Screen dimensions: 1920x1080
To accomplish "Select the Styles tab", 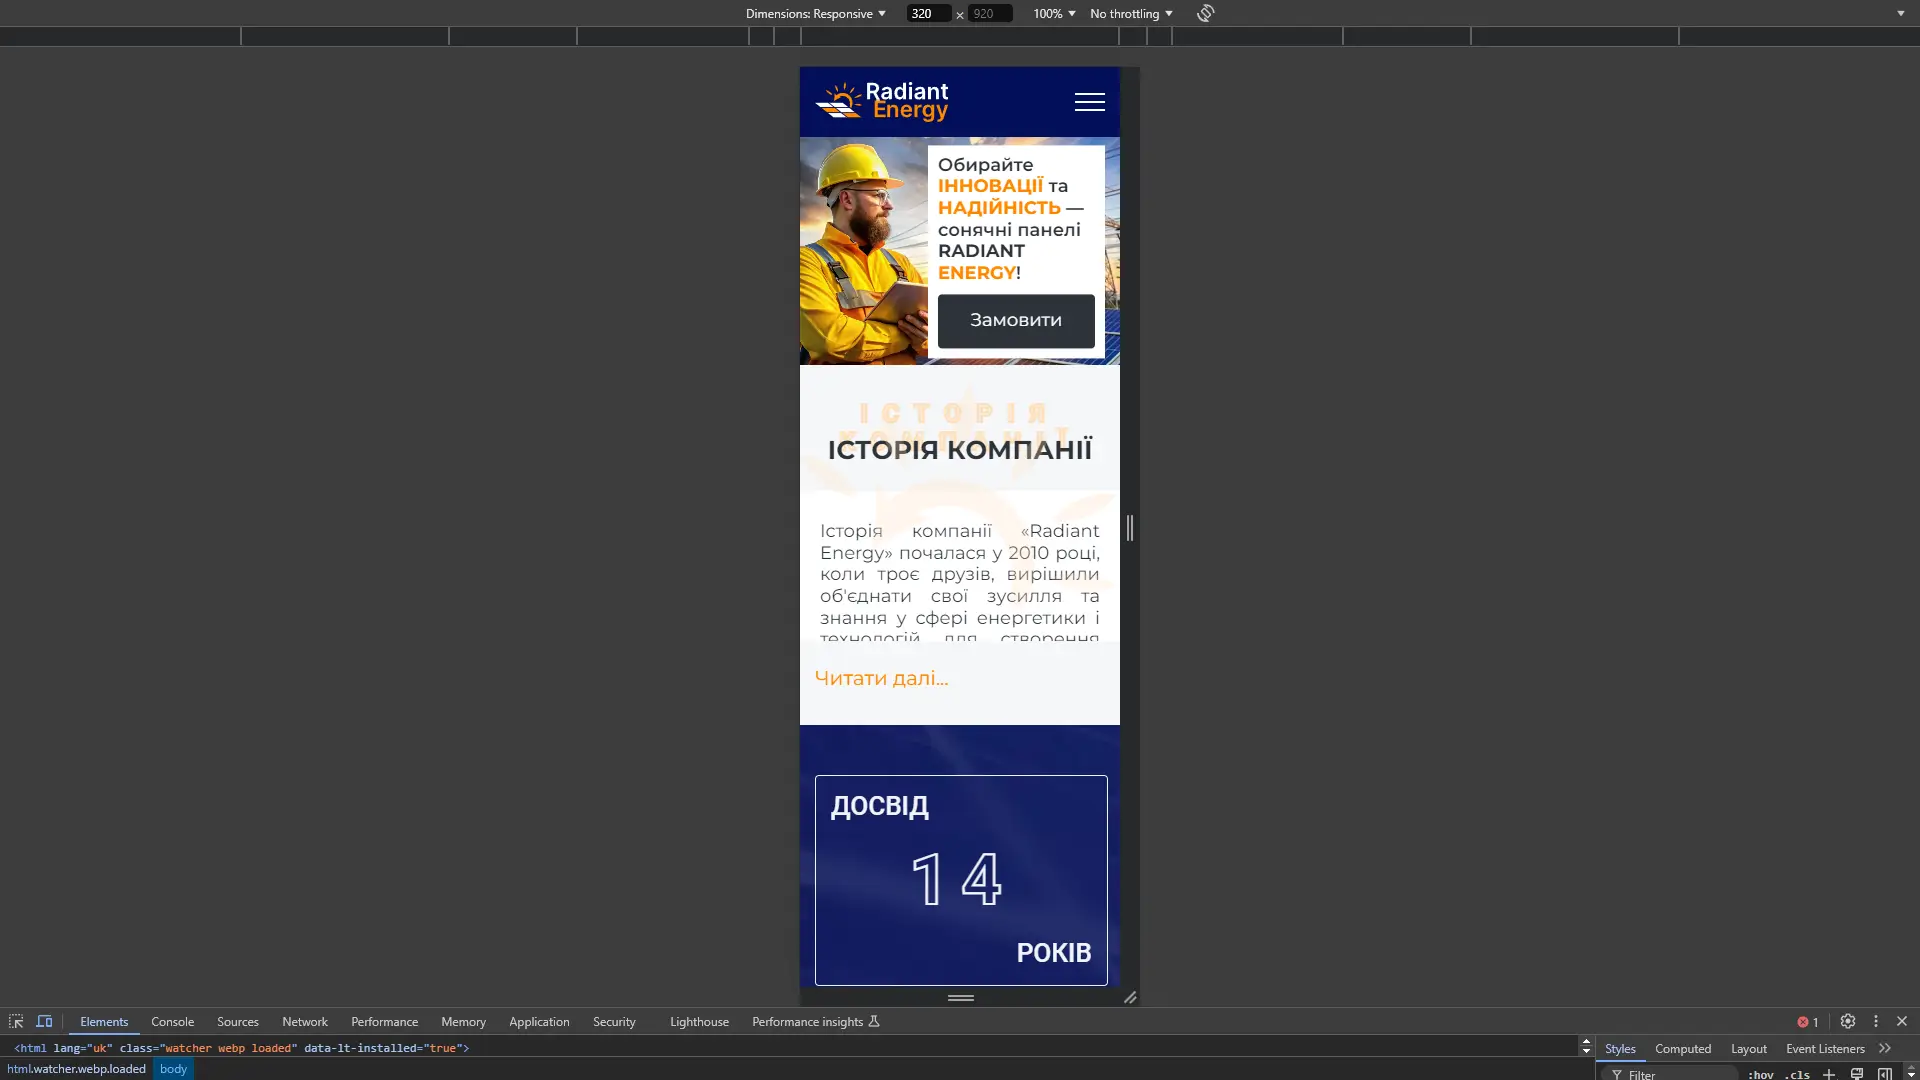I will pyautogui.click(x=1620, y=1048).
